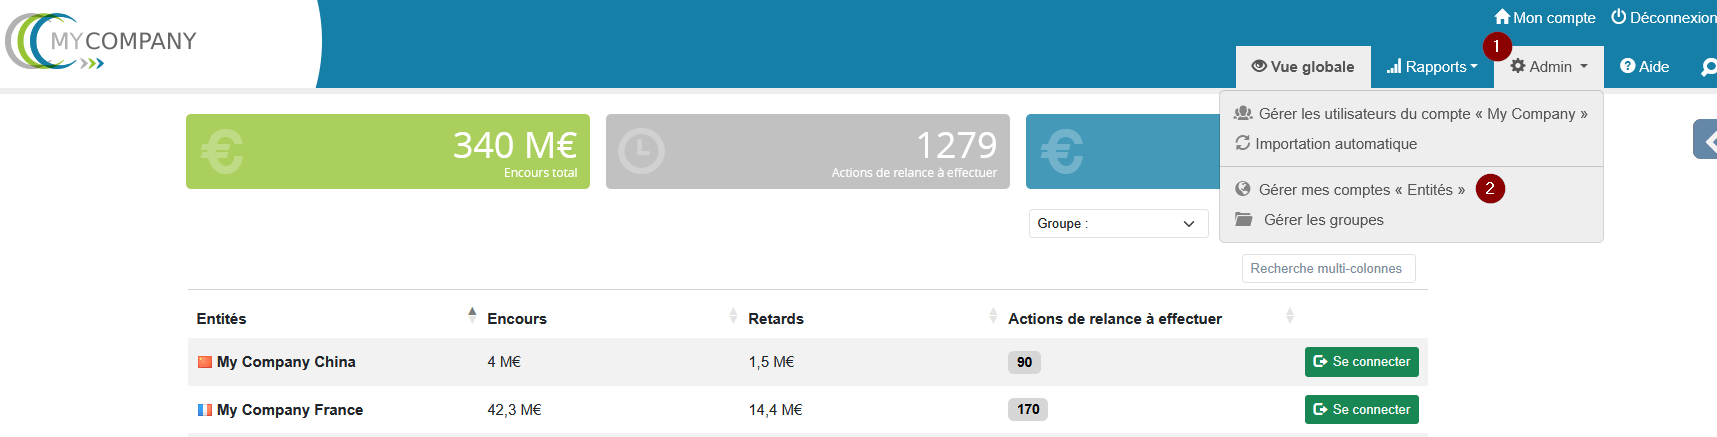Sort table by Encours column

pyautogui.click(x=609, y=318)
